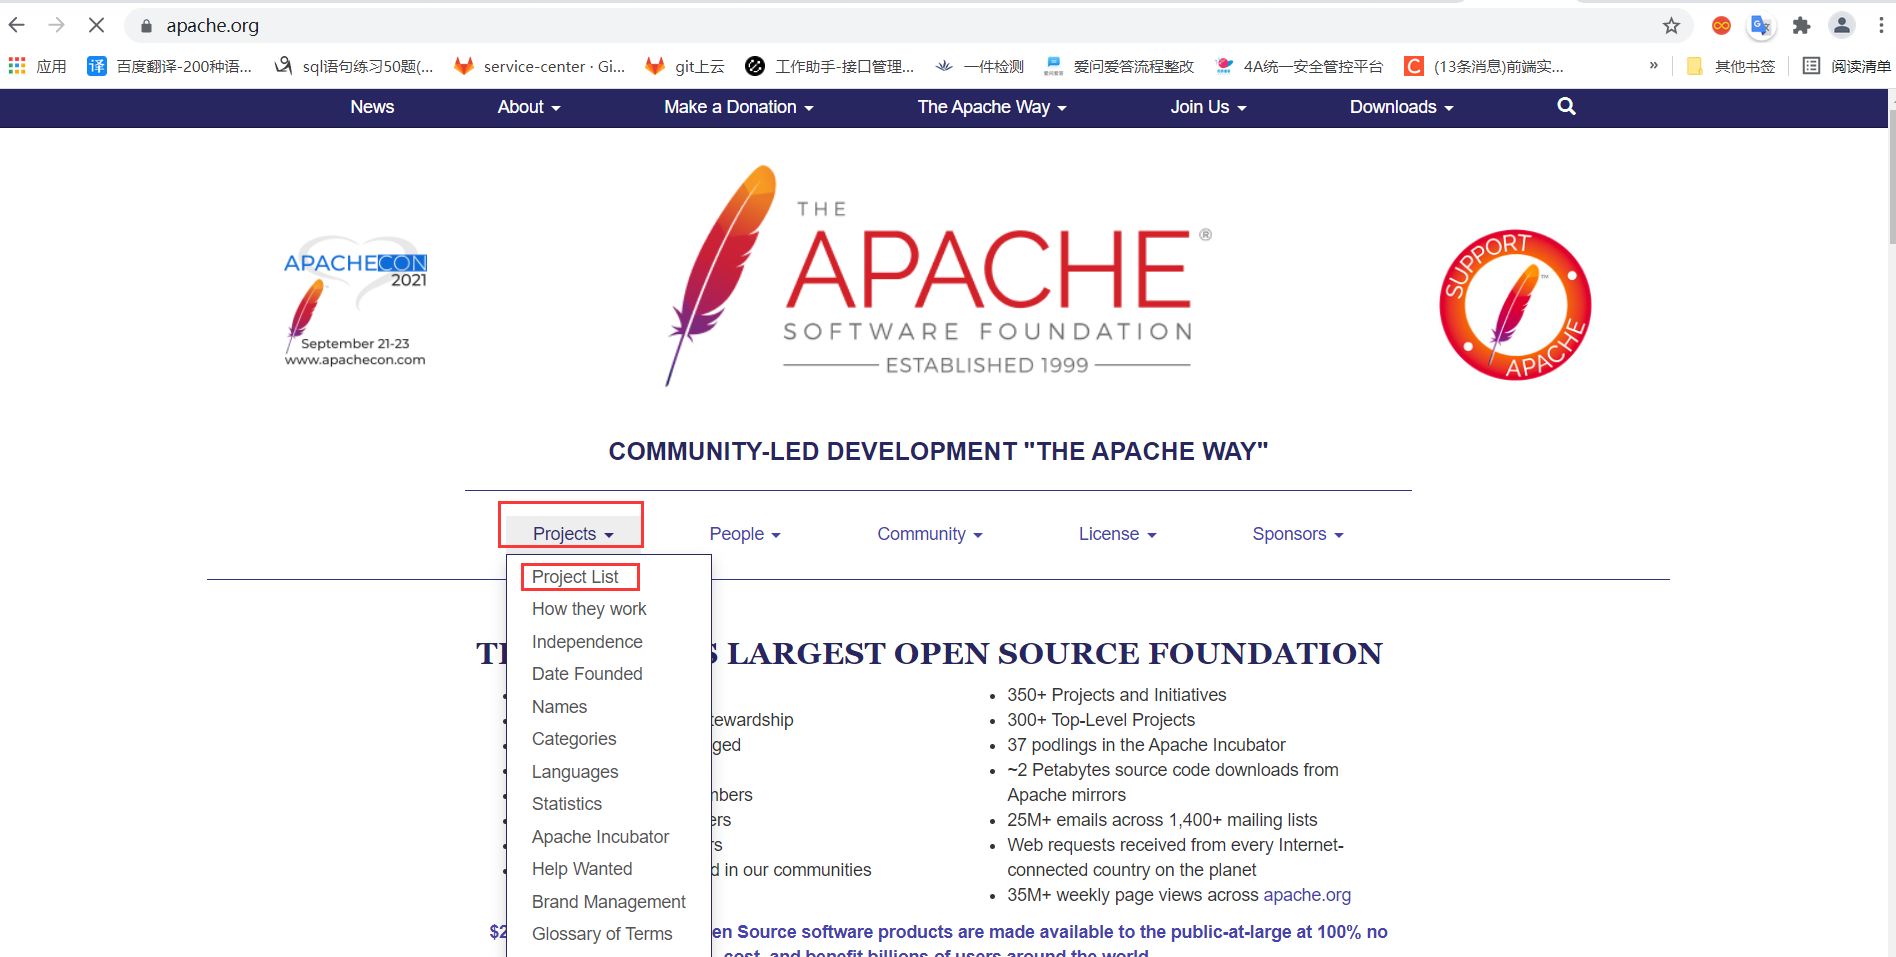The image size is (1896, 957).
Task: Click News in the top navigation
Action: (x=372, y=107)
